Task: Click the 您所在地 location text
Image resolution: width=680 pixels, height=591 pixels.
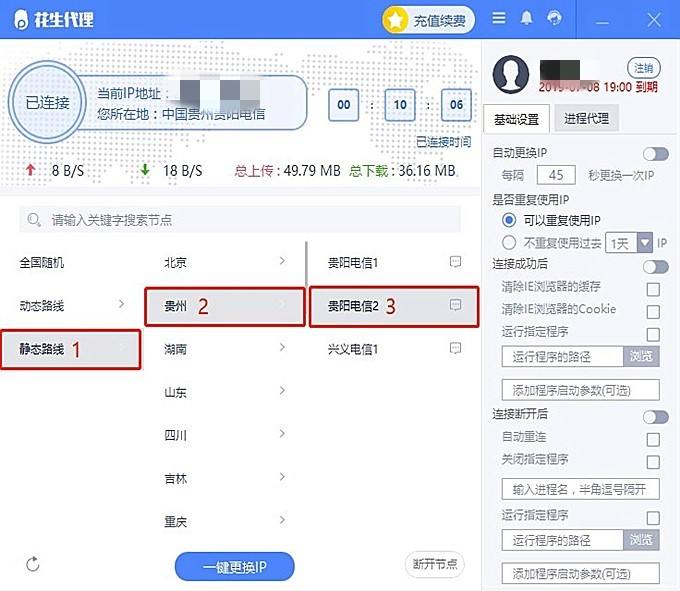Action: pyautogui.click(x=181, y=114)
